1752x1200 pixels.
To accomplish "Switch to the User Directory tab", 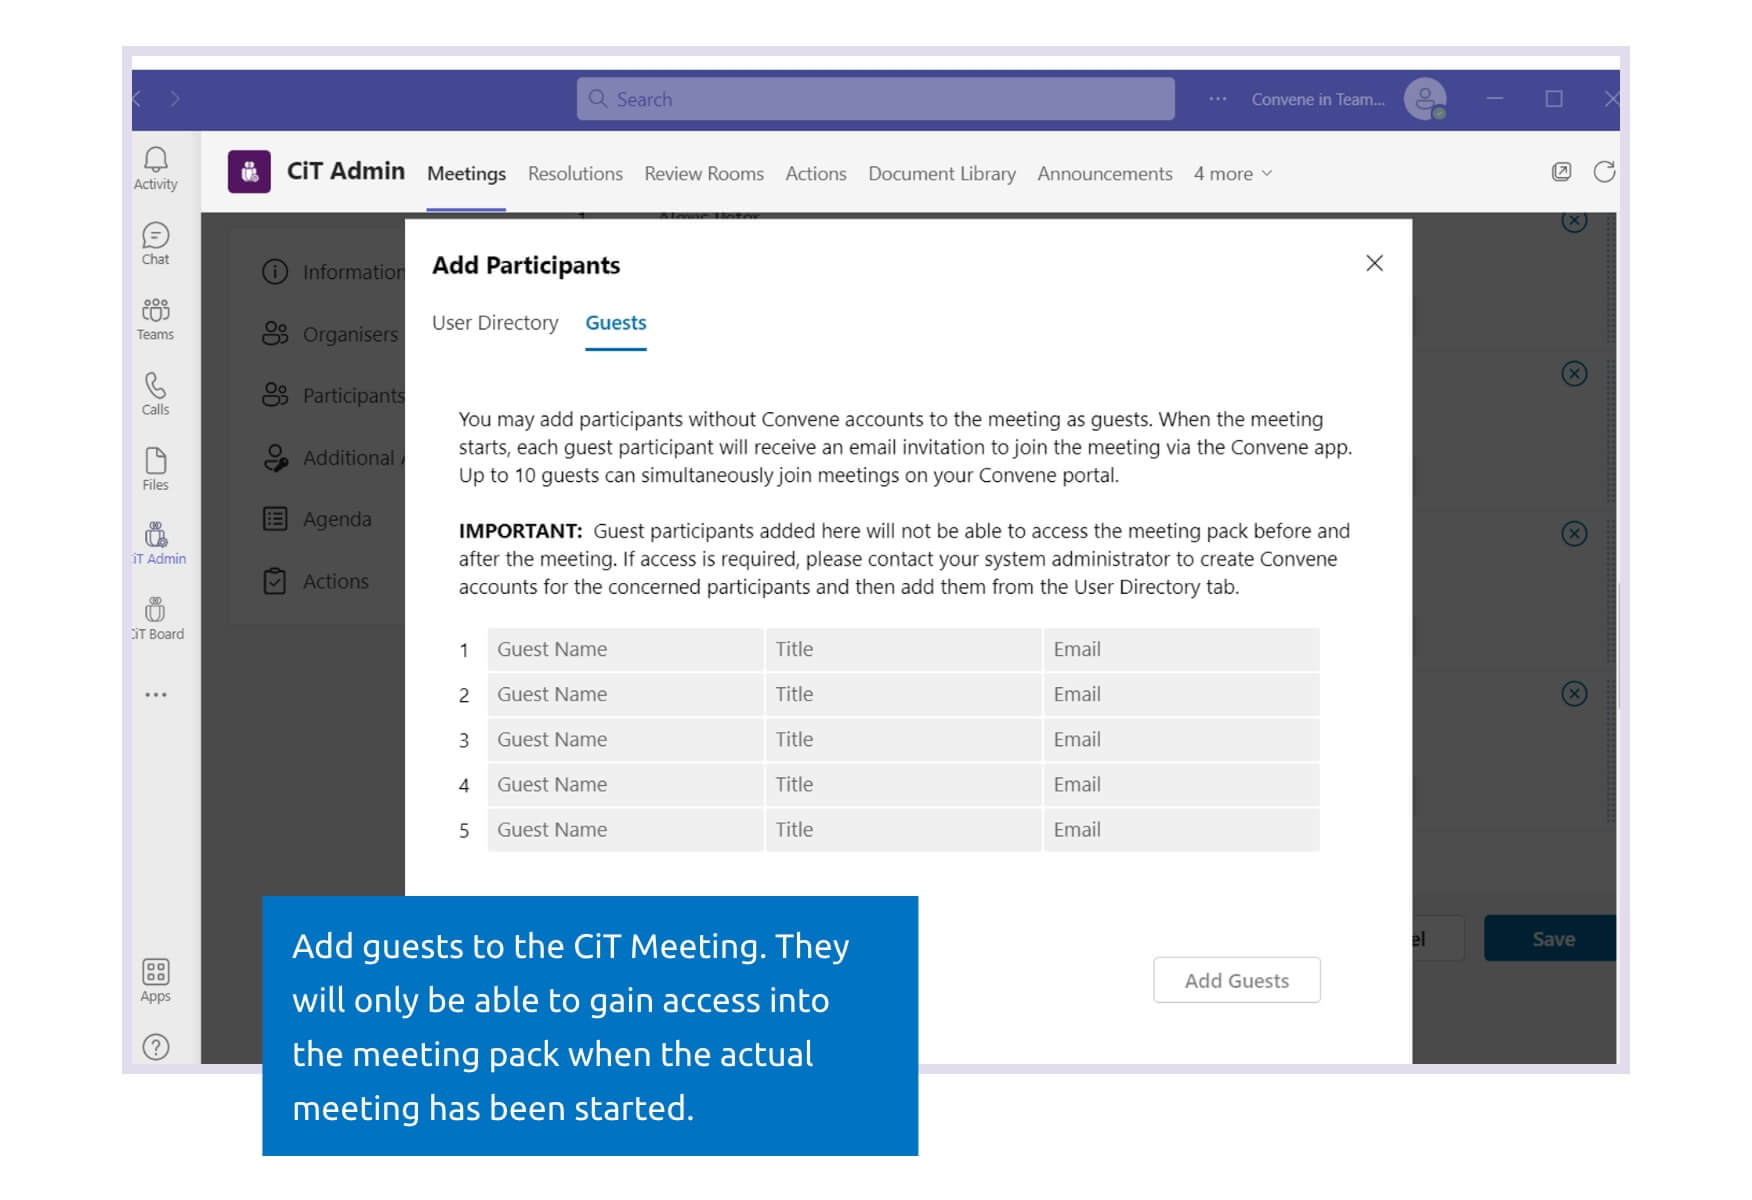I will point(495,323).
